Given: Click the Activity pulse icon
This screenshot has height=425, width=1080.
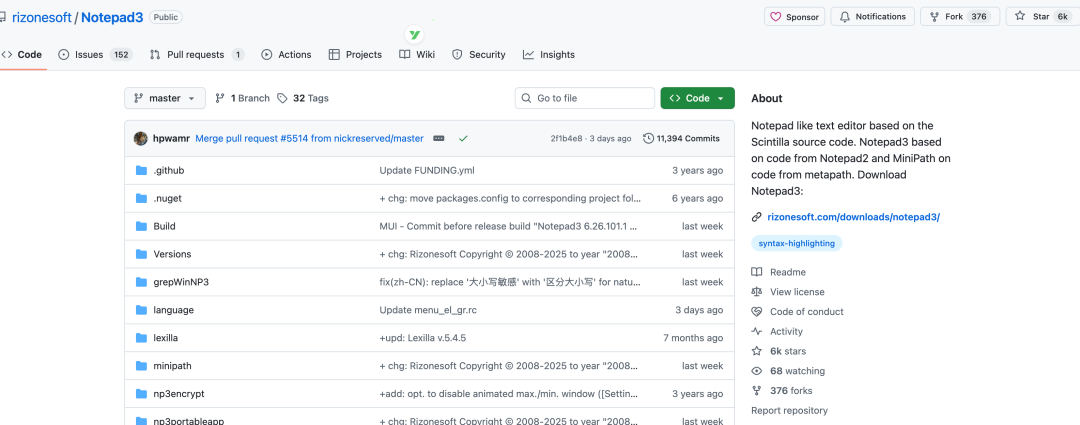Looking at the screenshot, I should (x=757, y=332).
